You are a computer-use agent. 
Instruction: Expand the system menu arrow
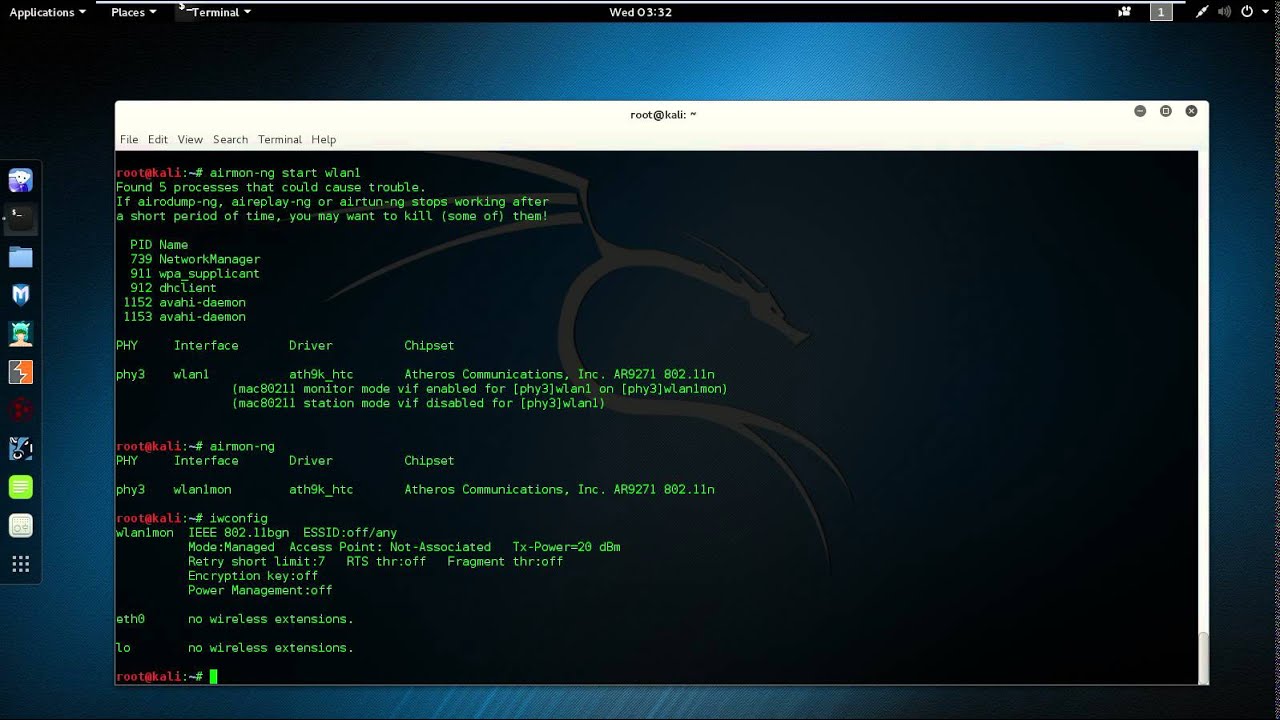tap(1264, 12)
